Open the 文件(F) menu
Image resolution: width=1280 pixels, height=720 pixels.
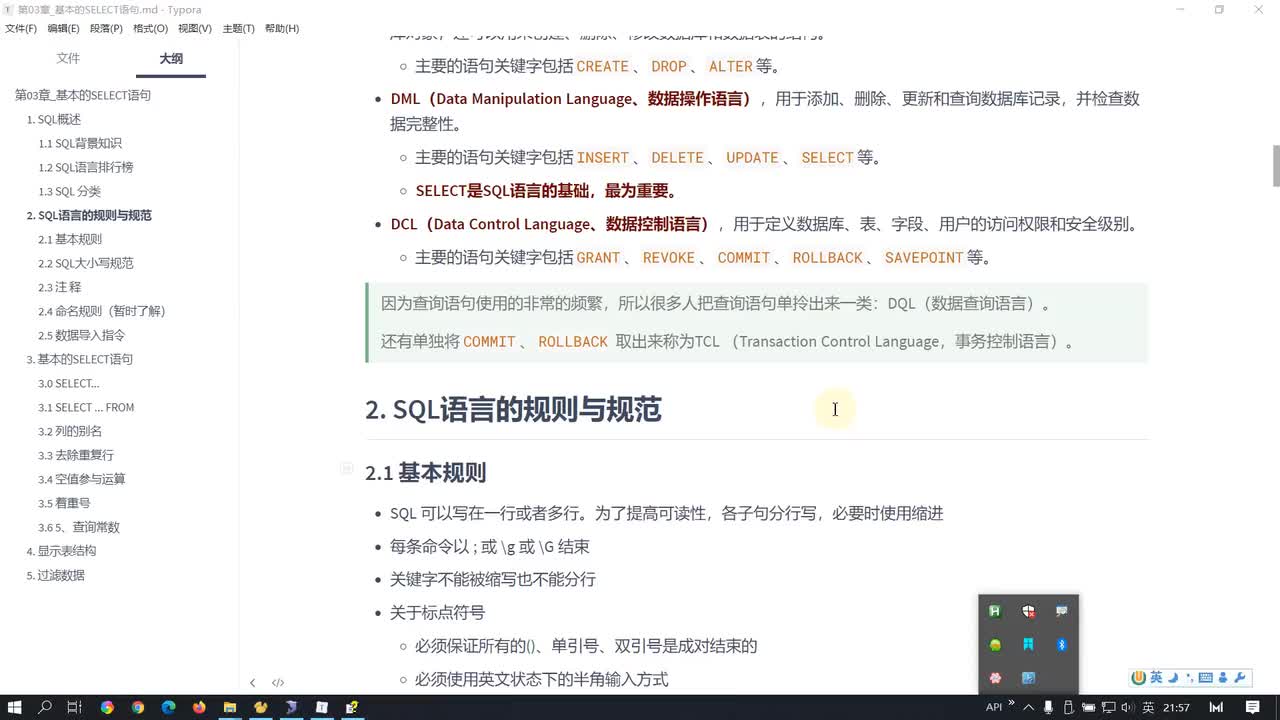pos(20,28)
